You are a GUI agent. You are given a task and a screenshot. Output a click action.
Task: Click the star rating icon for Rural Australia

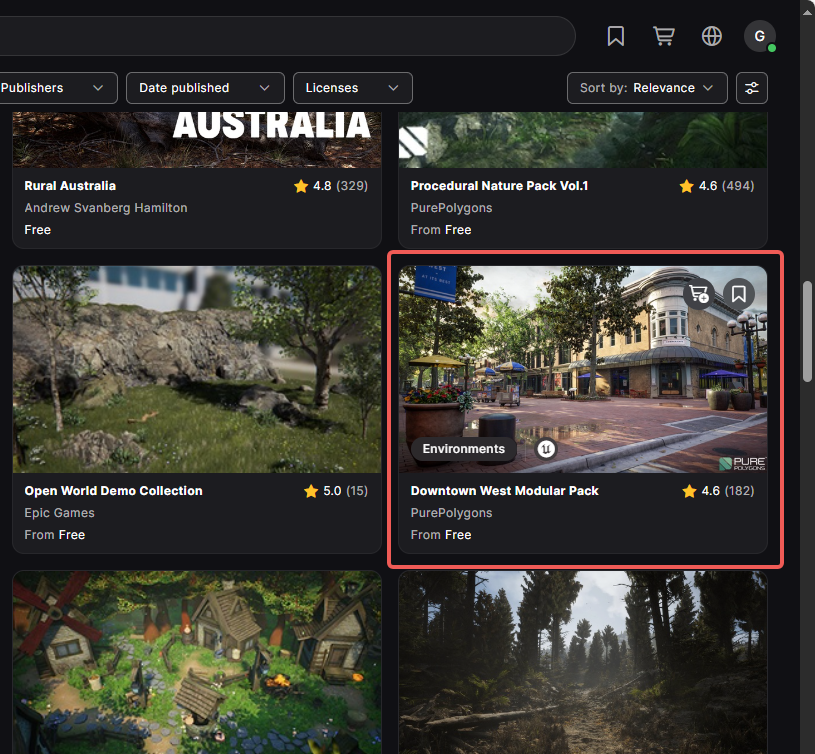[x=301, y=186]
